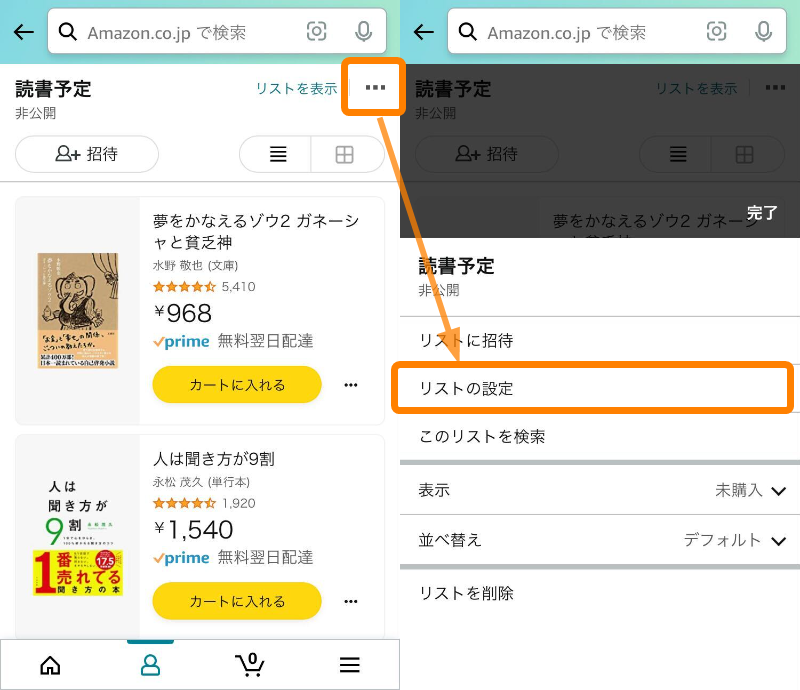Click the 読書予定 heading in the menu sheet

click(x=457, y=266)
